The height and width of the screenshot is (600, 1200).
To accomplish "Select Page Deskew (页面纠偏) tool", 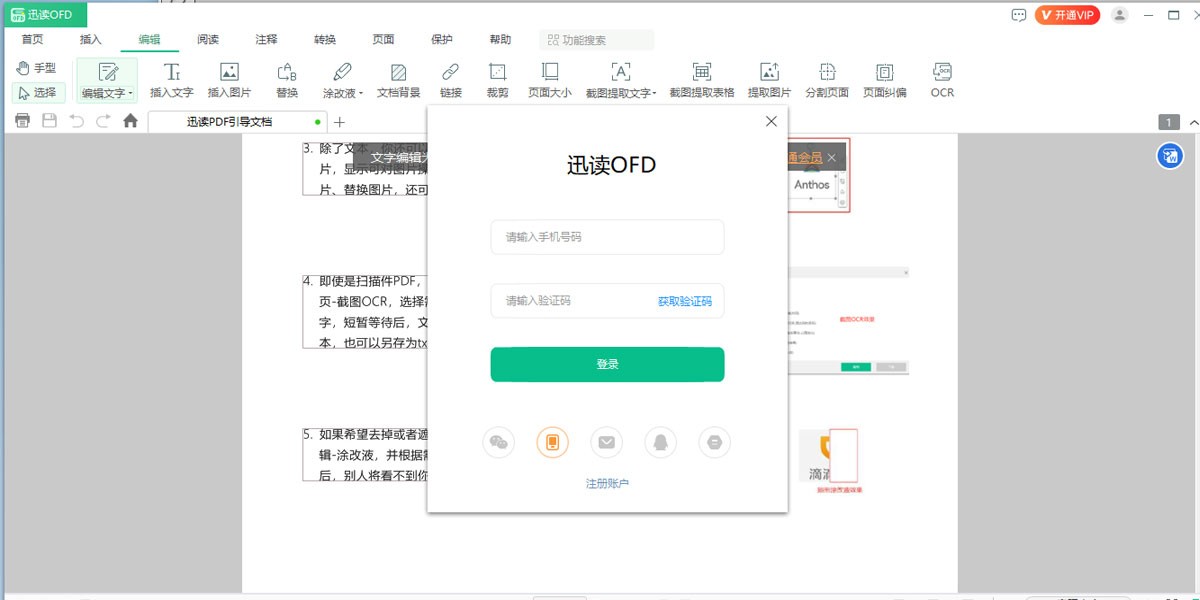I will tap(885, 80).
